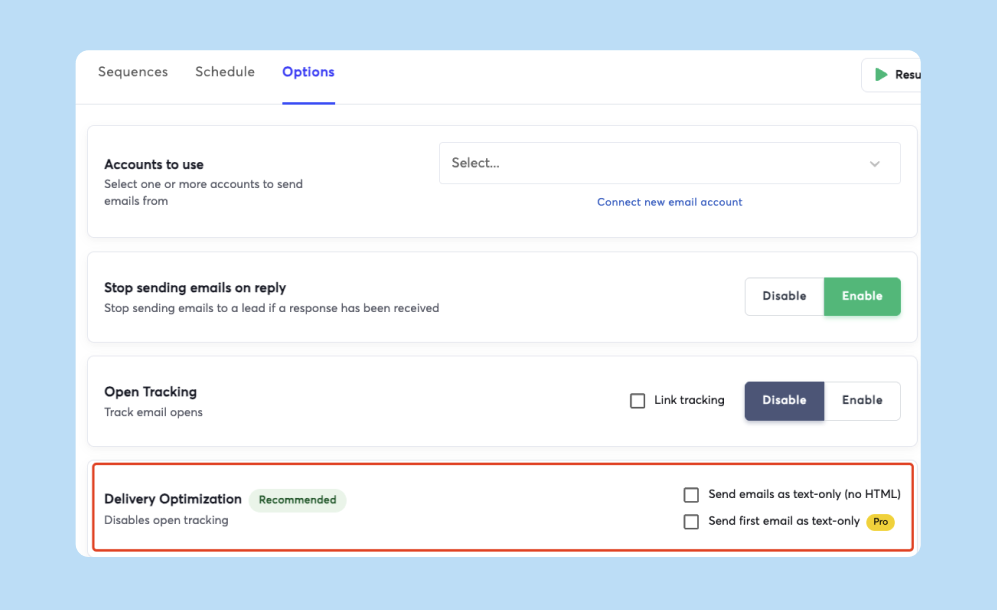Check Send emails as text-only (no HTML)
Image resolution: width=997 pixels, height=610 pixels.
pos(691,495)
